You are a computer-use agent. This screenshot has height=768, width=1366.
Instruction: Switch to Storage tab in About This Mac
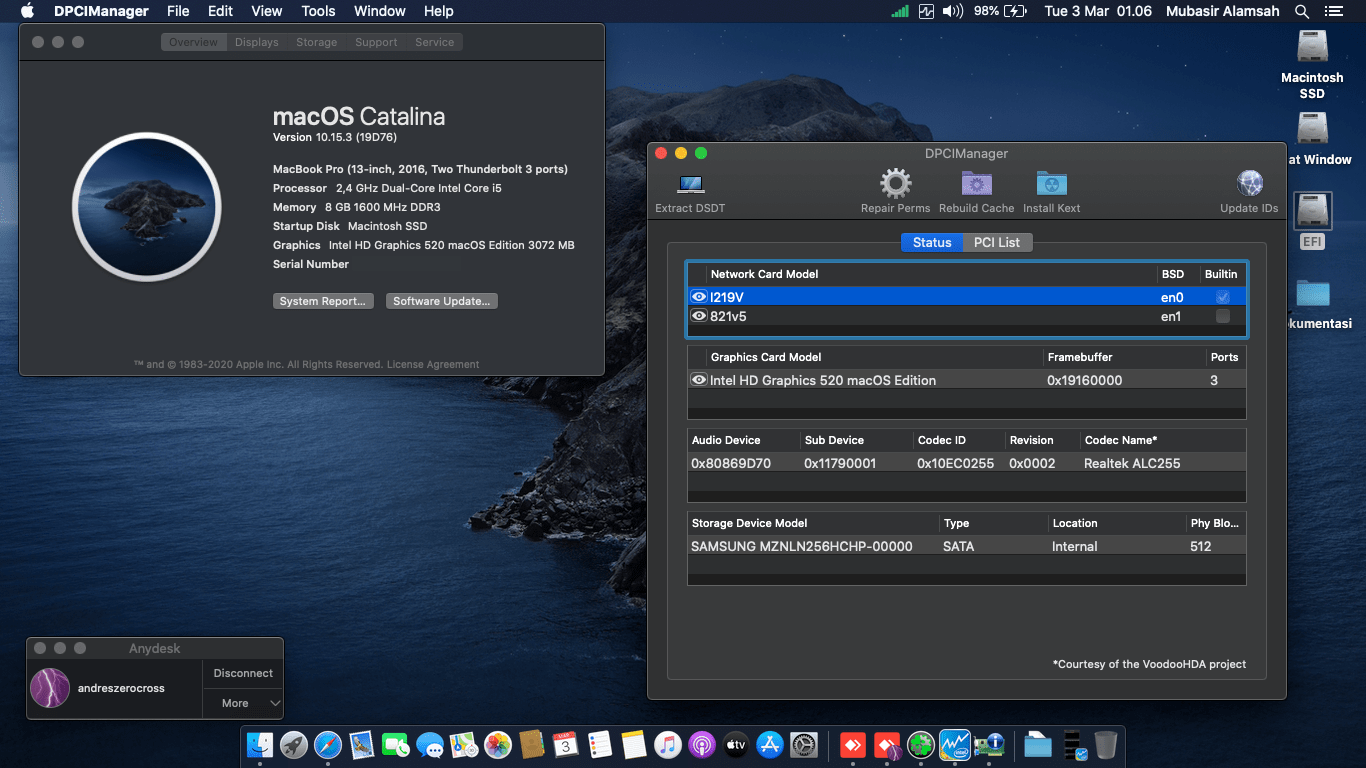(316, 42)
